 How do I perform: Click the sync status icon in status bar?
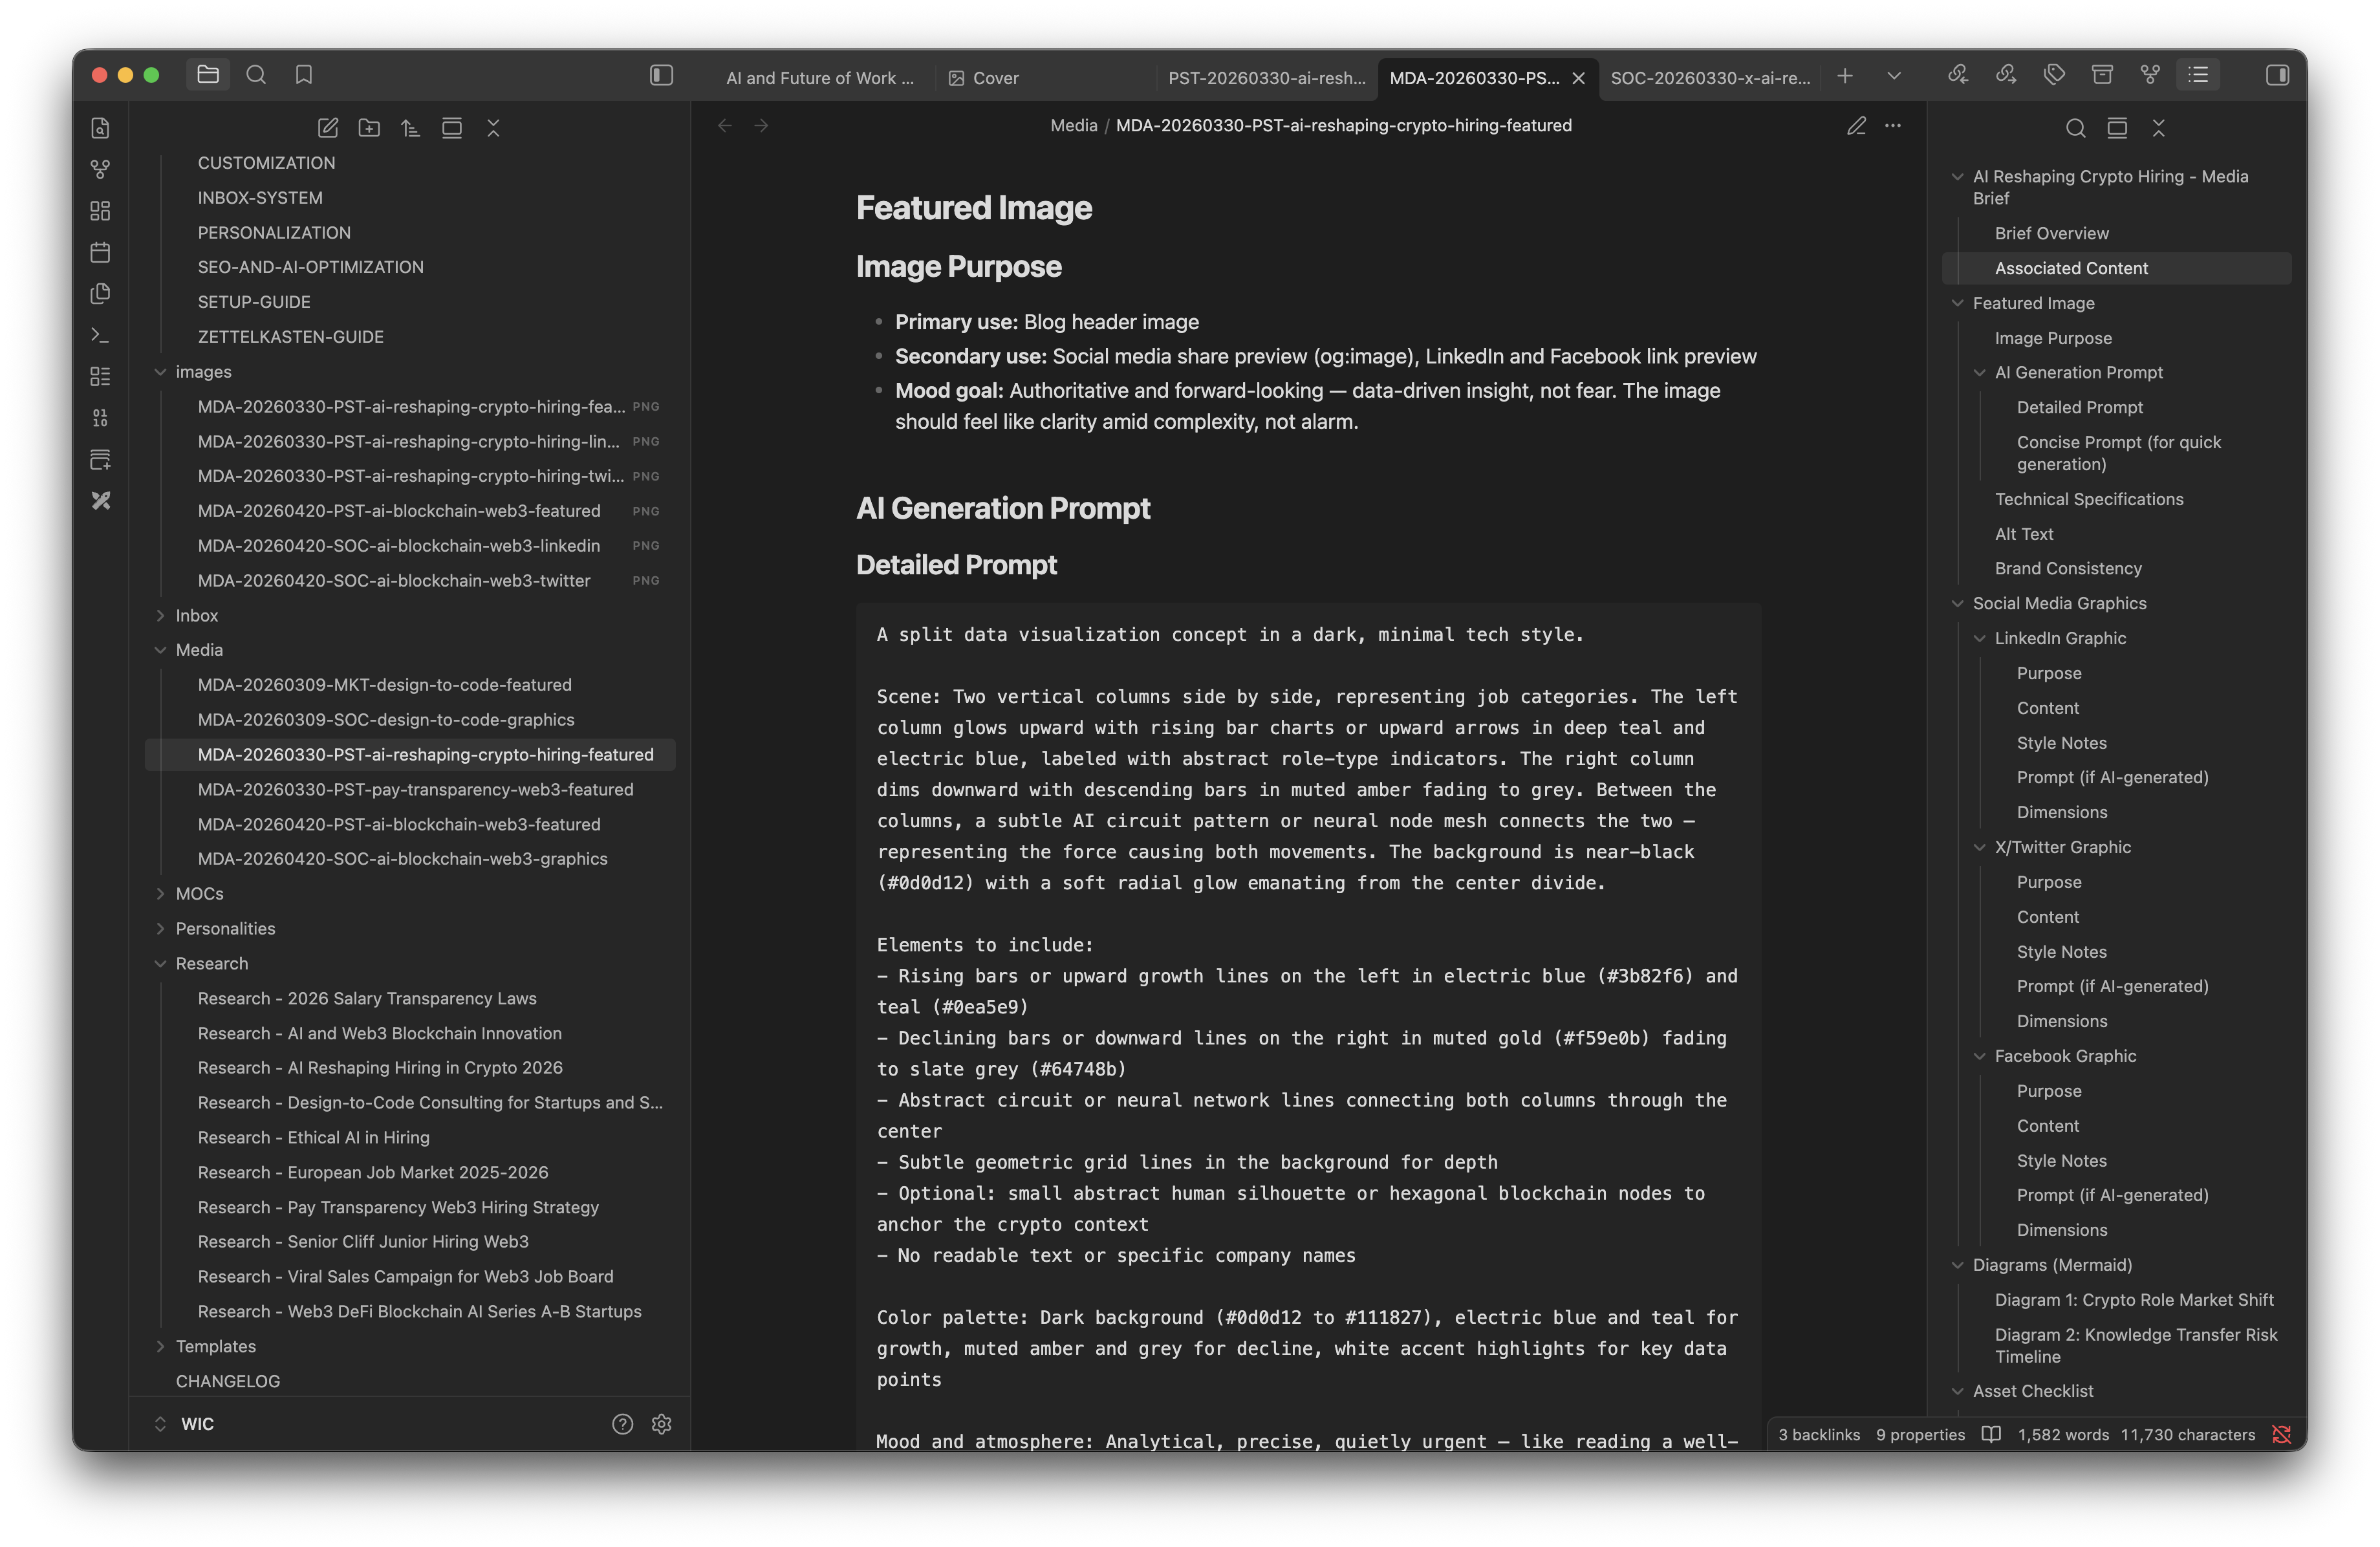pos(2281,1435)
